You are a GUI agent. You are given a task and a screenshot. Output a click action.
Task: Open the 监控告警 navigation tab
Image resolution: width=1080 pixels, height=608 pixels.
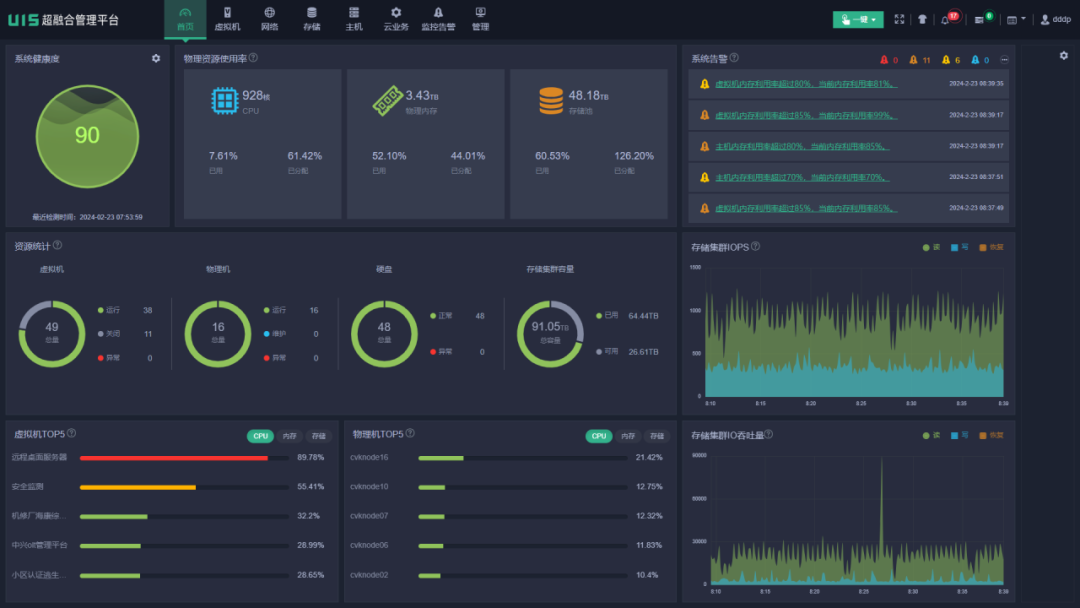point(438,19)
